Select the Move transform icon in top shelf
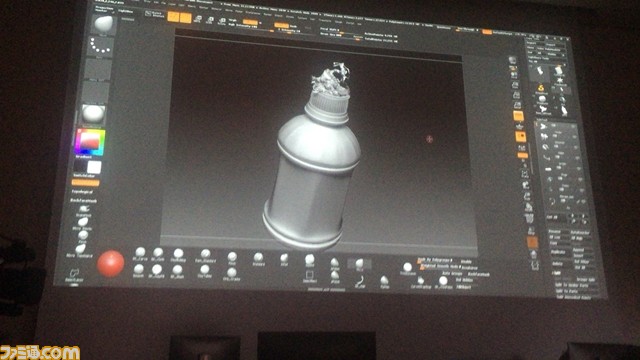This screenshot has width=640, height=360. (198, 19)
